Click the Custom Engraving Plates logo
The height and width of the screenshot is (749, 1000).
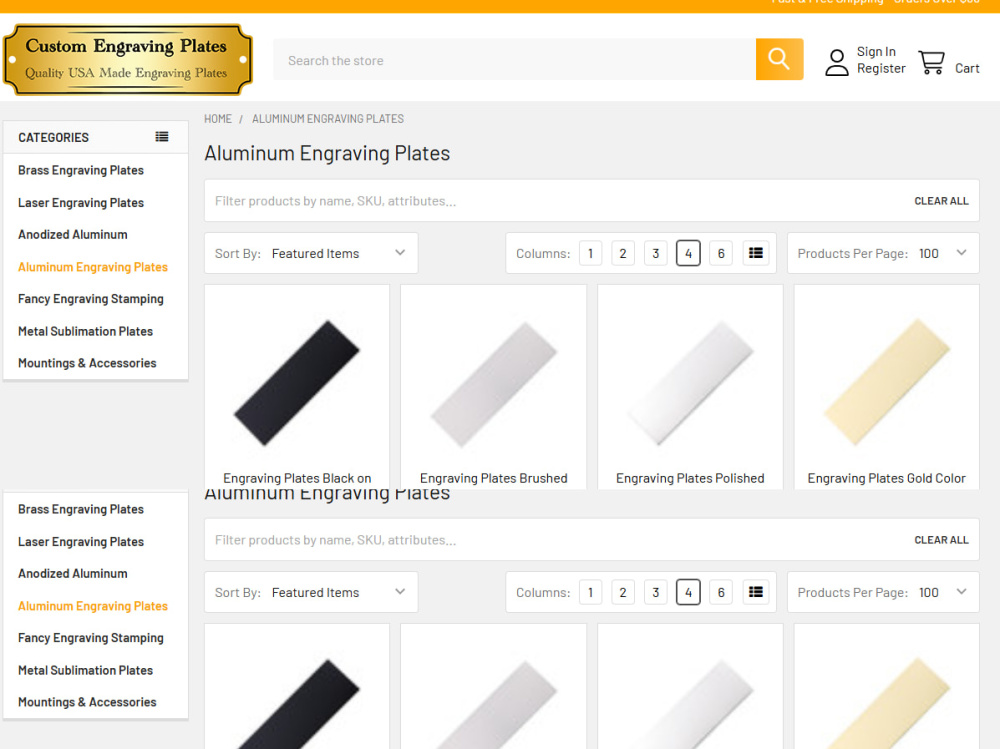pyautogui.click(x=128, y=60)
